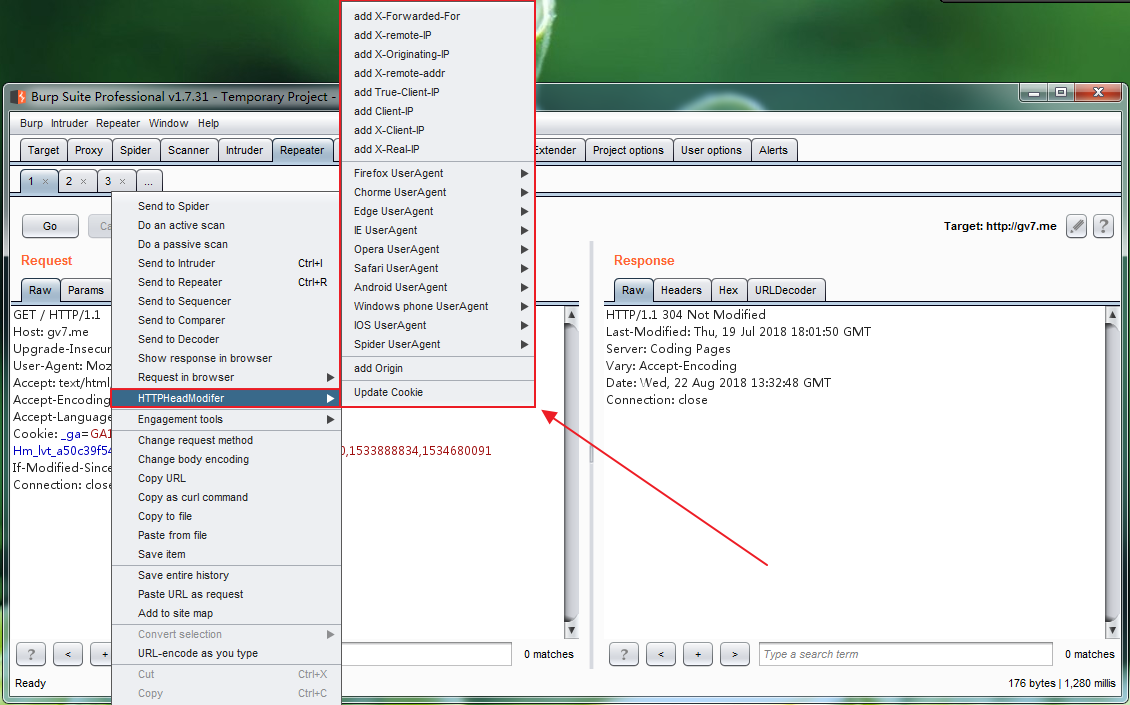1130x705 pixels.
Task: Open the Alerts tab
Action: (x=773, y=150)
